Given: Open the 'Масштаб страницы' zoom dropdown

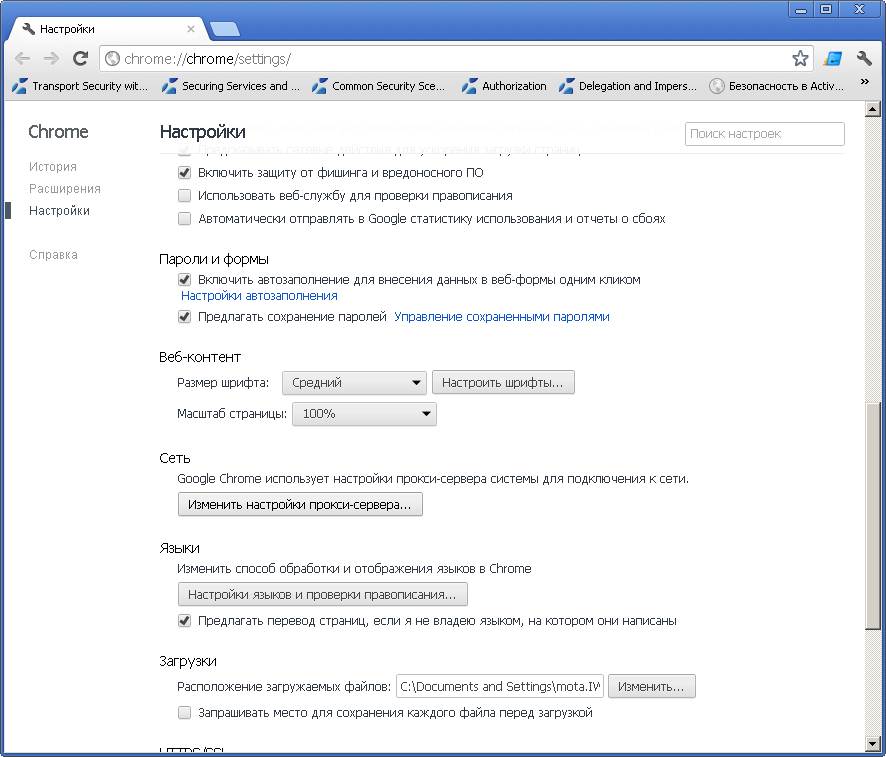Looking at the screenshot, I should coord(363,413).
